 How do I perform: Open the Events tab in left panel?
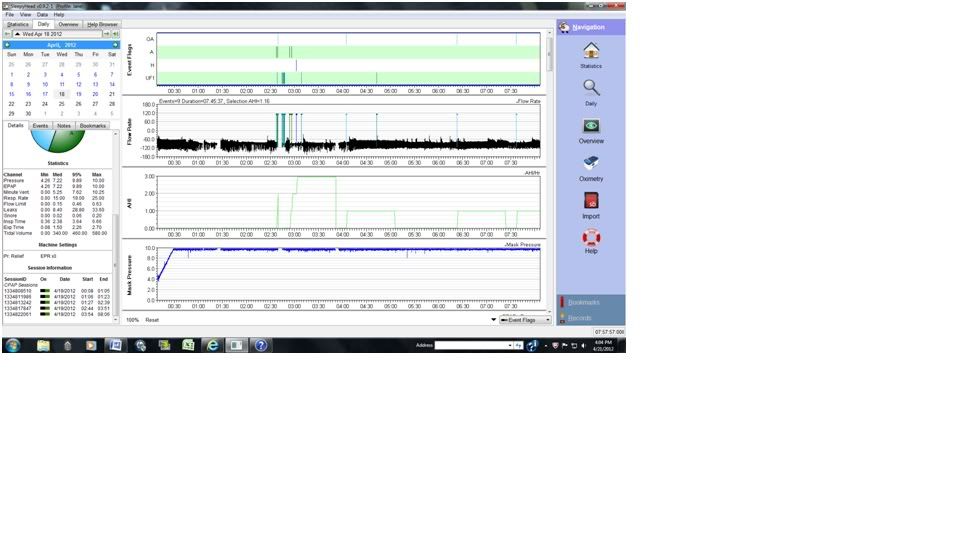tap(40, 126)
